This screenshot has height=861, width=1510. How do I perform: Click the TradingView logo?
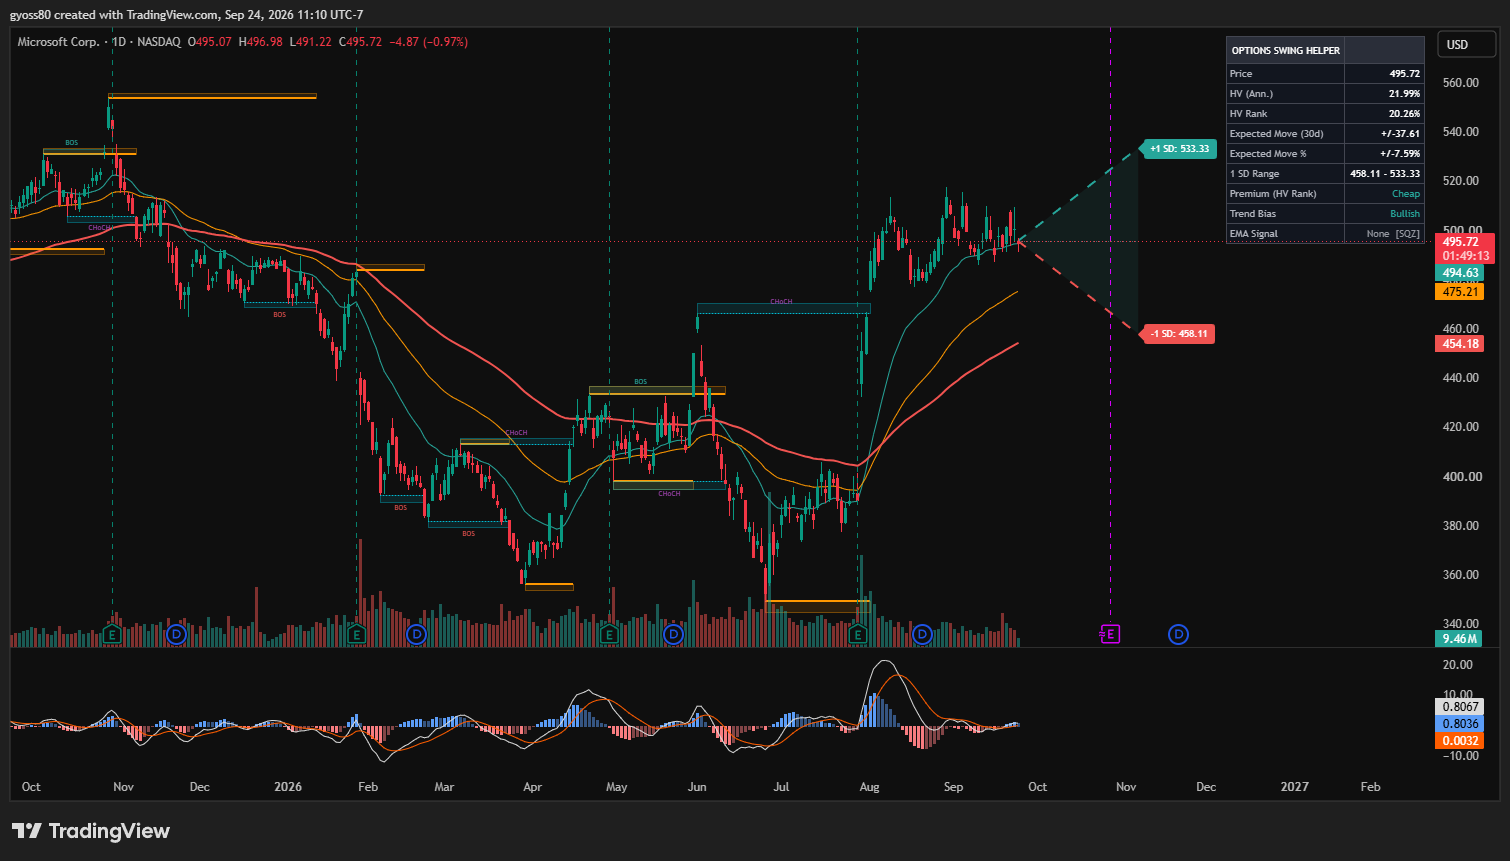pyautogui.click(x=91, y=831)
